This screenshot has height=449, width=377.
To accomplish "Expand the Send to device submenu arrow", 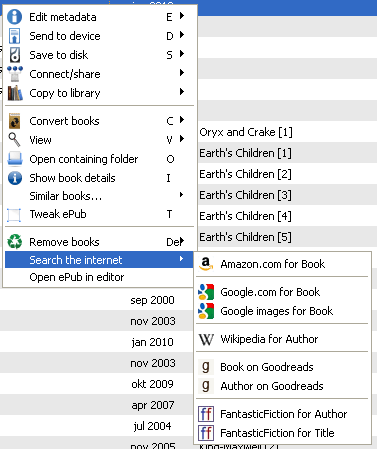I will click(182, 35).
